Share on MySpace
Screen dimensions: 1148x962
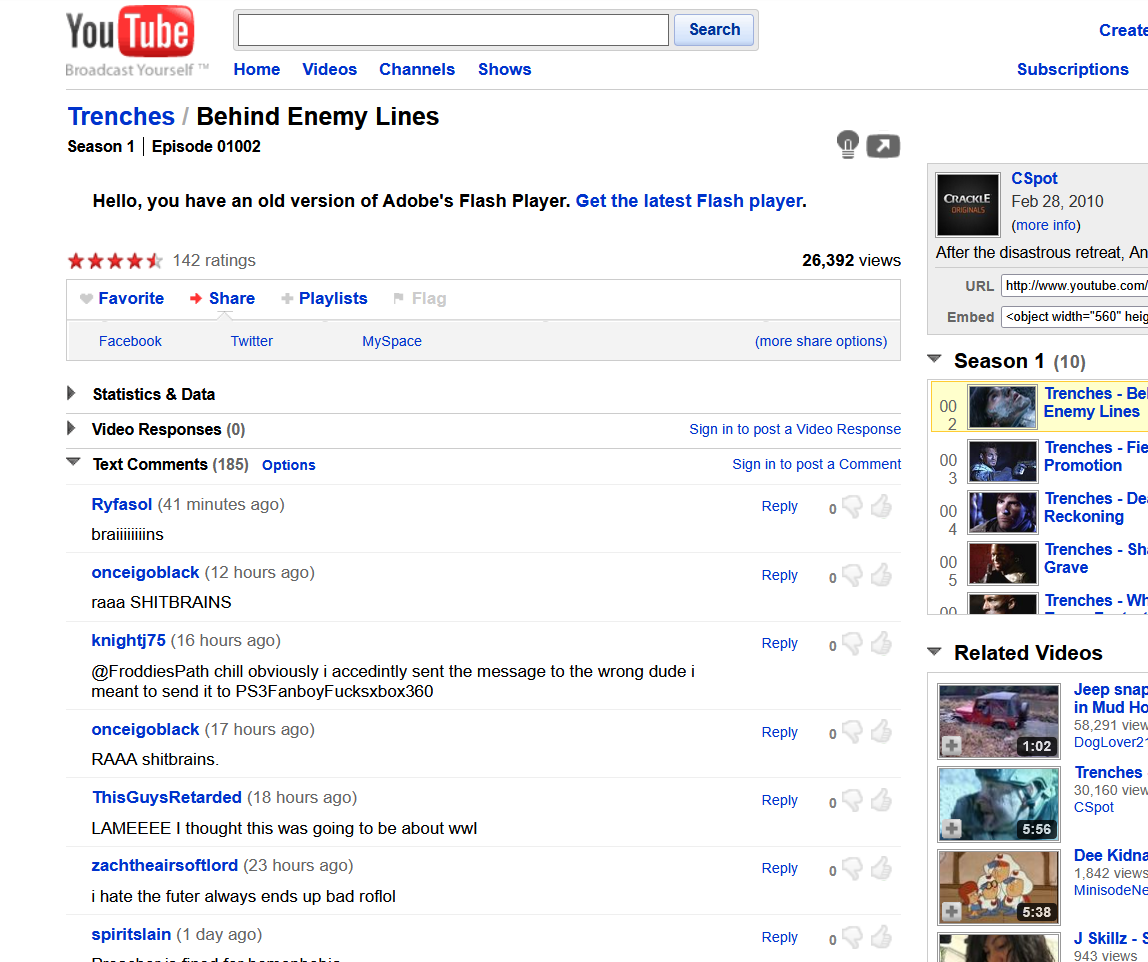pyautogui.click(x=392, y=341)
